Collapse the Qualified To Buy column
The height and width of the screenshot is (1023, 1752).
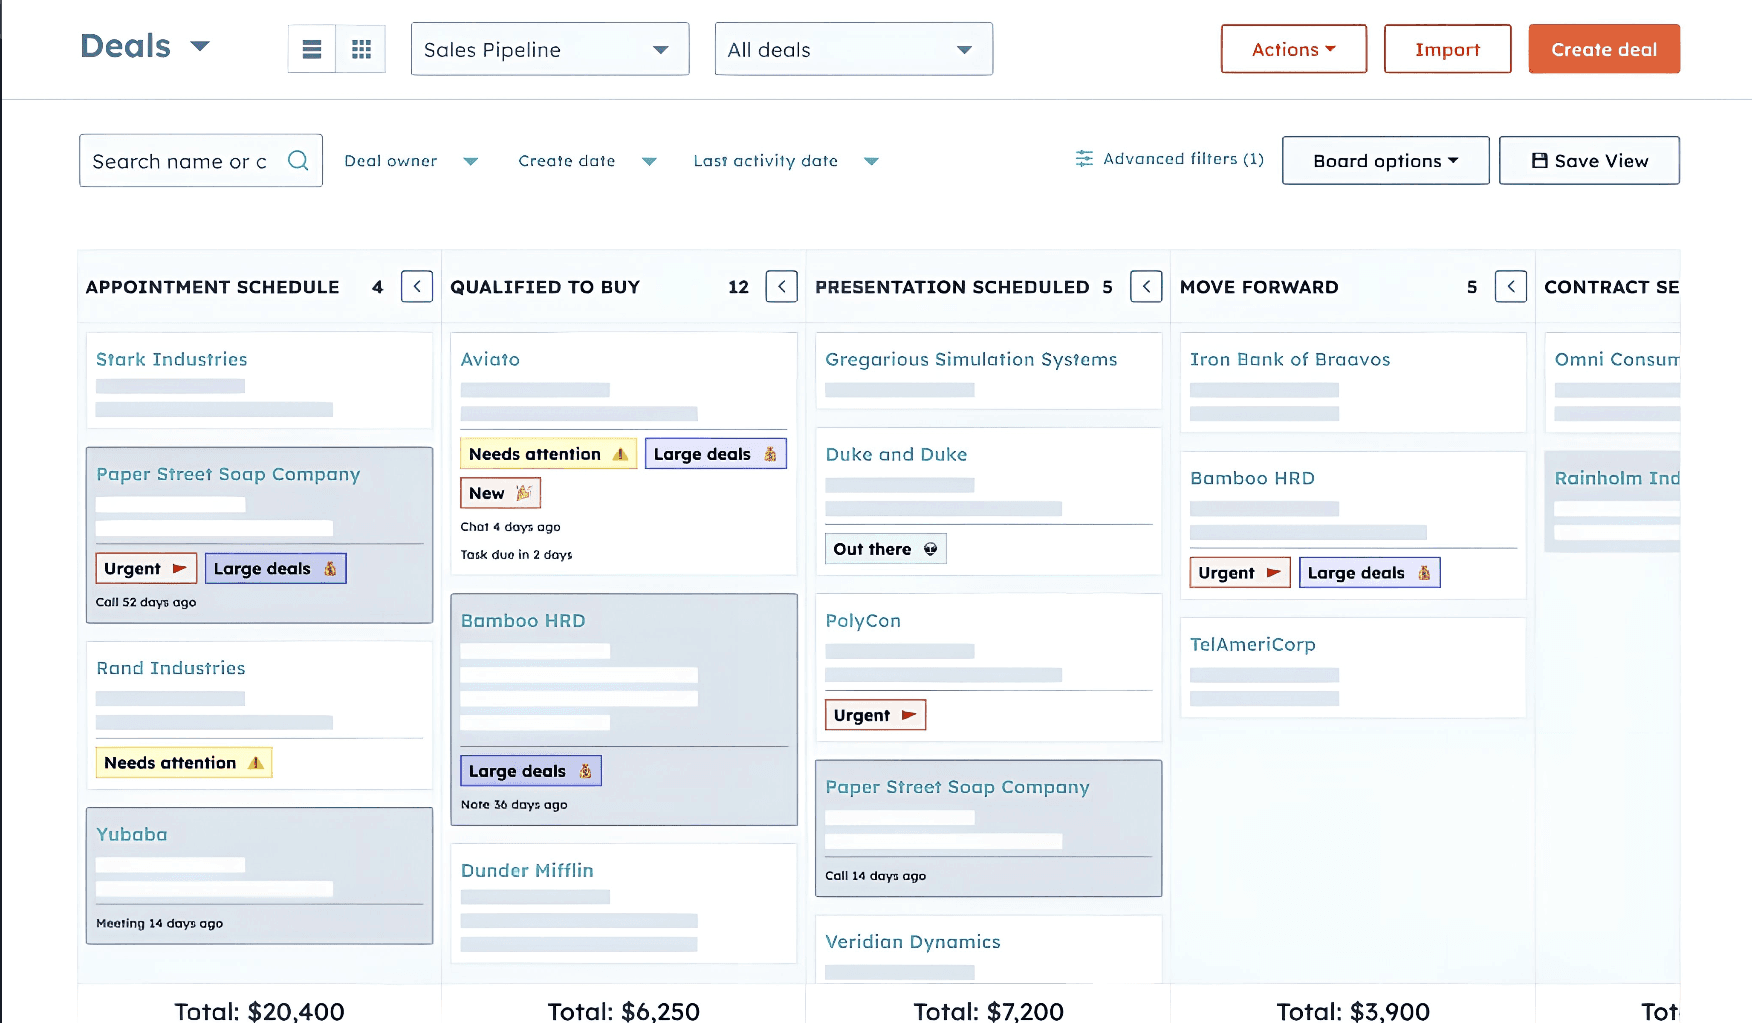(x=782, y=287)
